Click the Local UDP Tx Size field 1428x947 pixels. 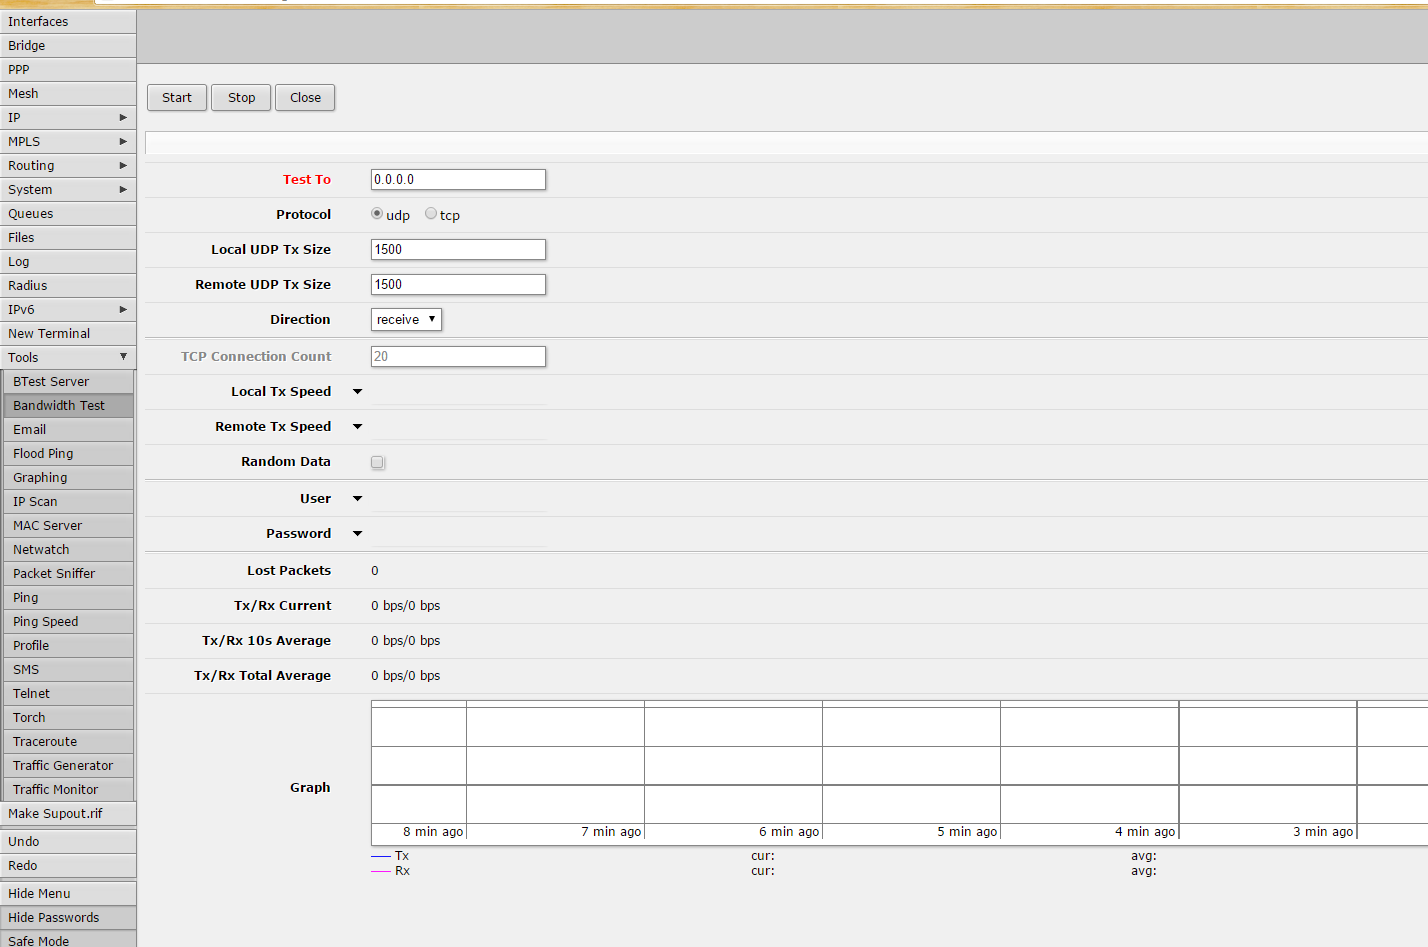[x=458, y=249]
